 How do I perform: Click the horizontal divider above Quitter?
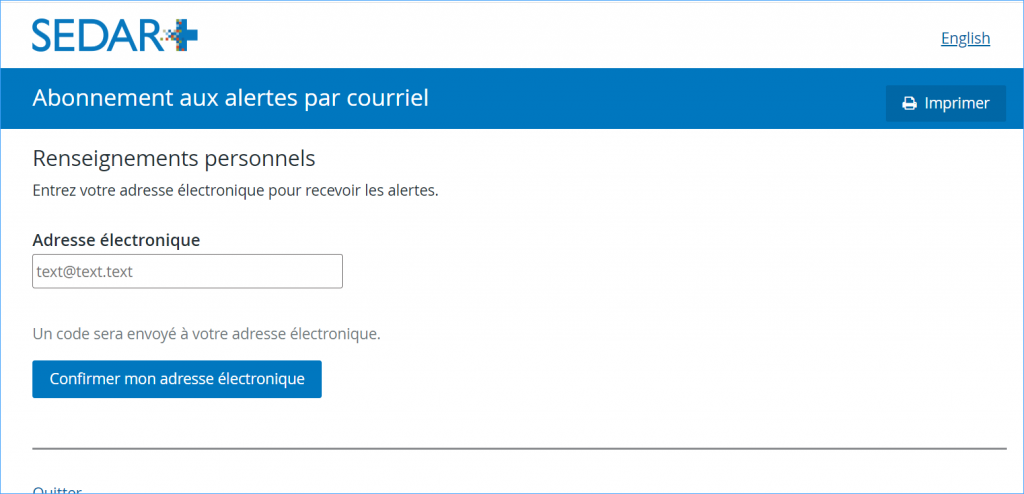[519, 449]
